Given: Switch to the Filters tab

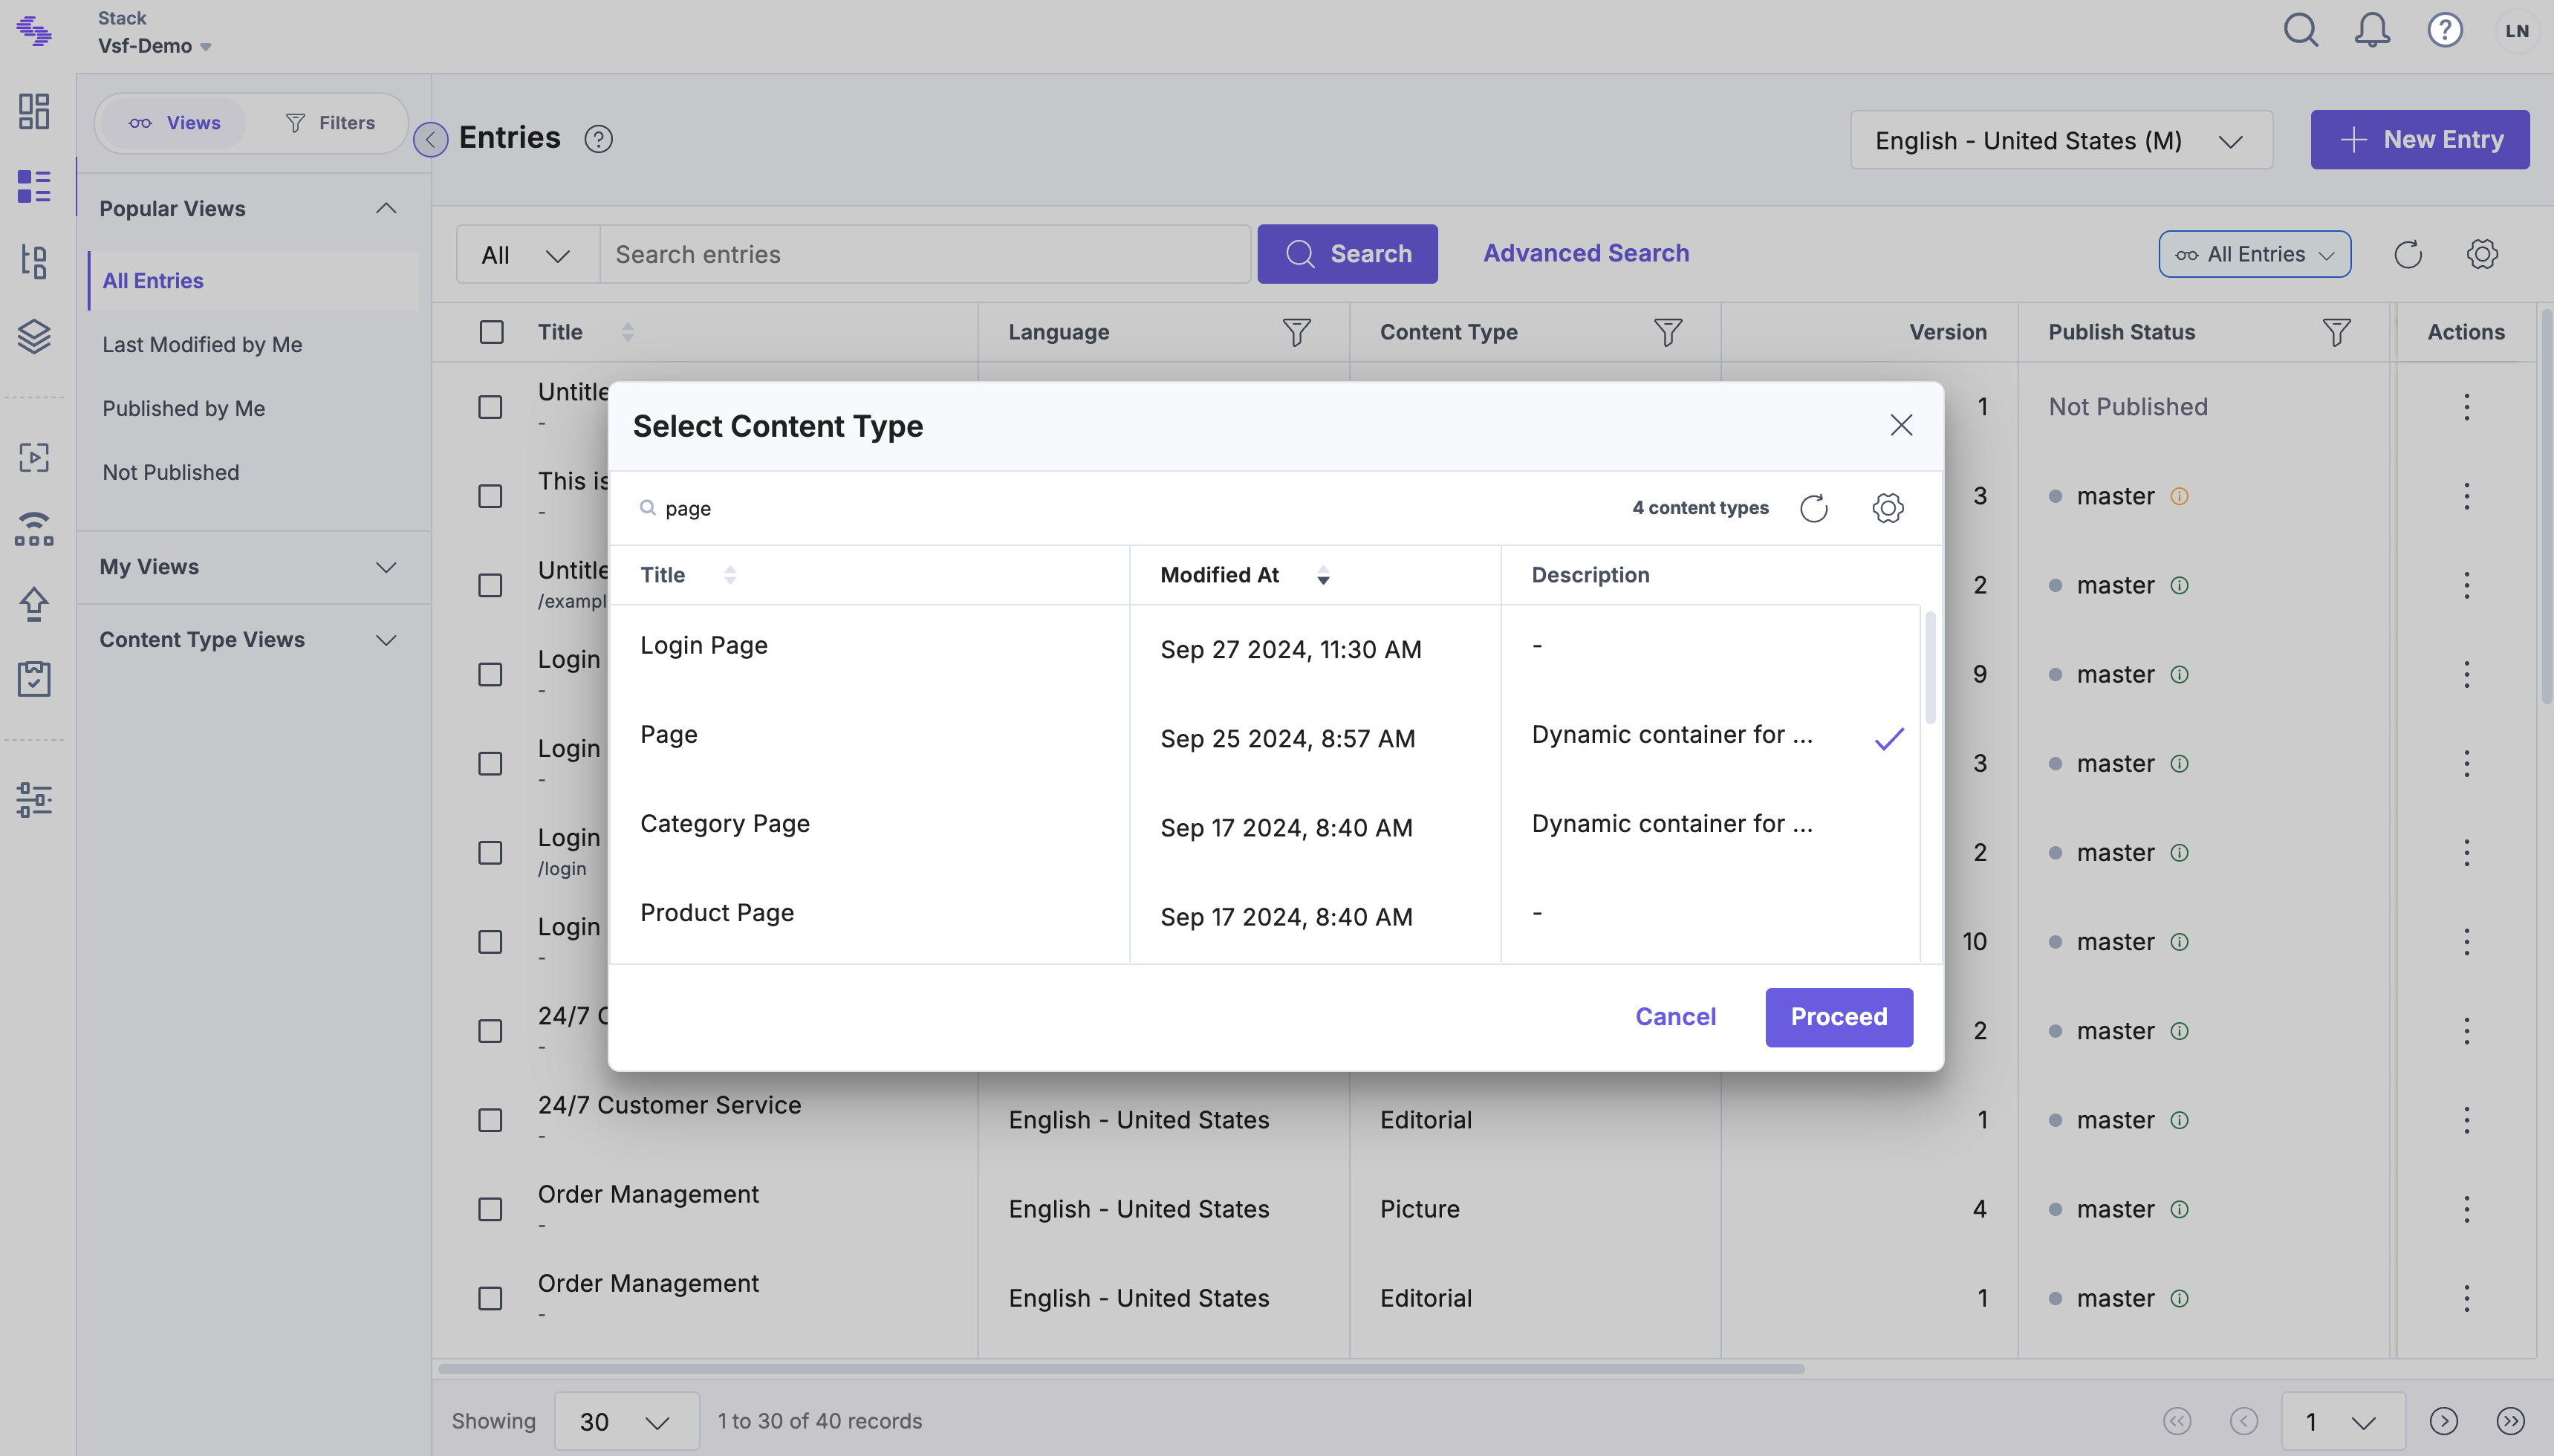Looking at the screenshot, I should pos(330,123).
